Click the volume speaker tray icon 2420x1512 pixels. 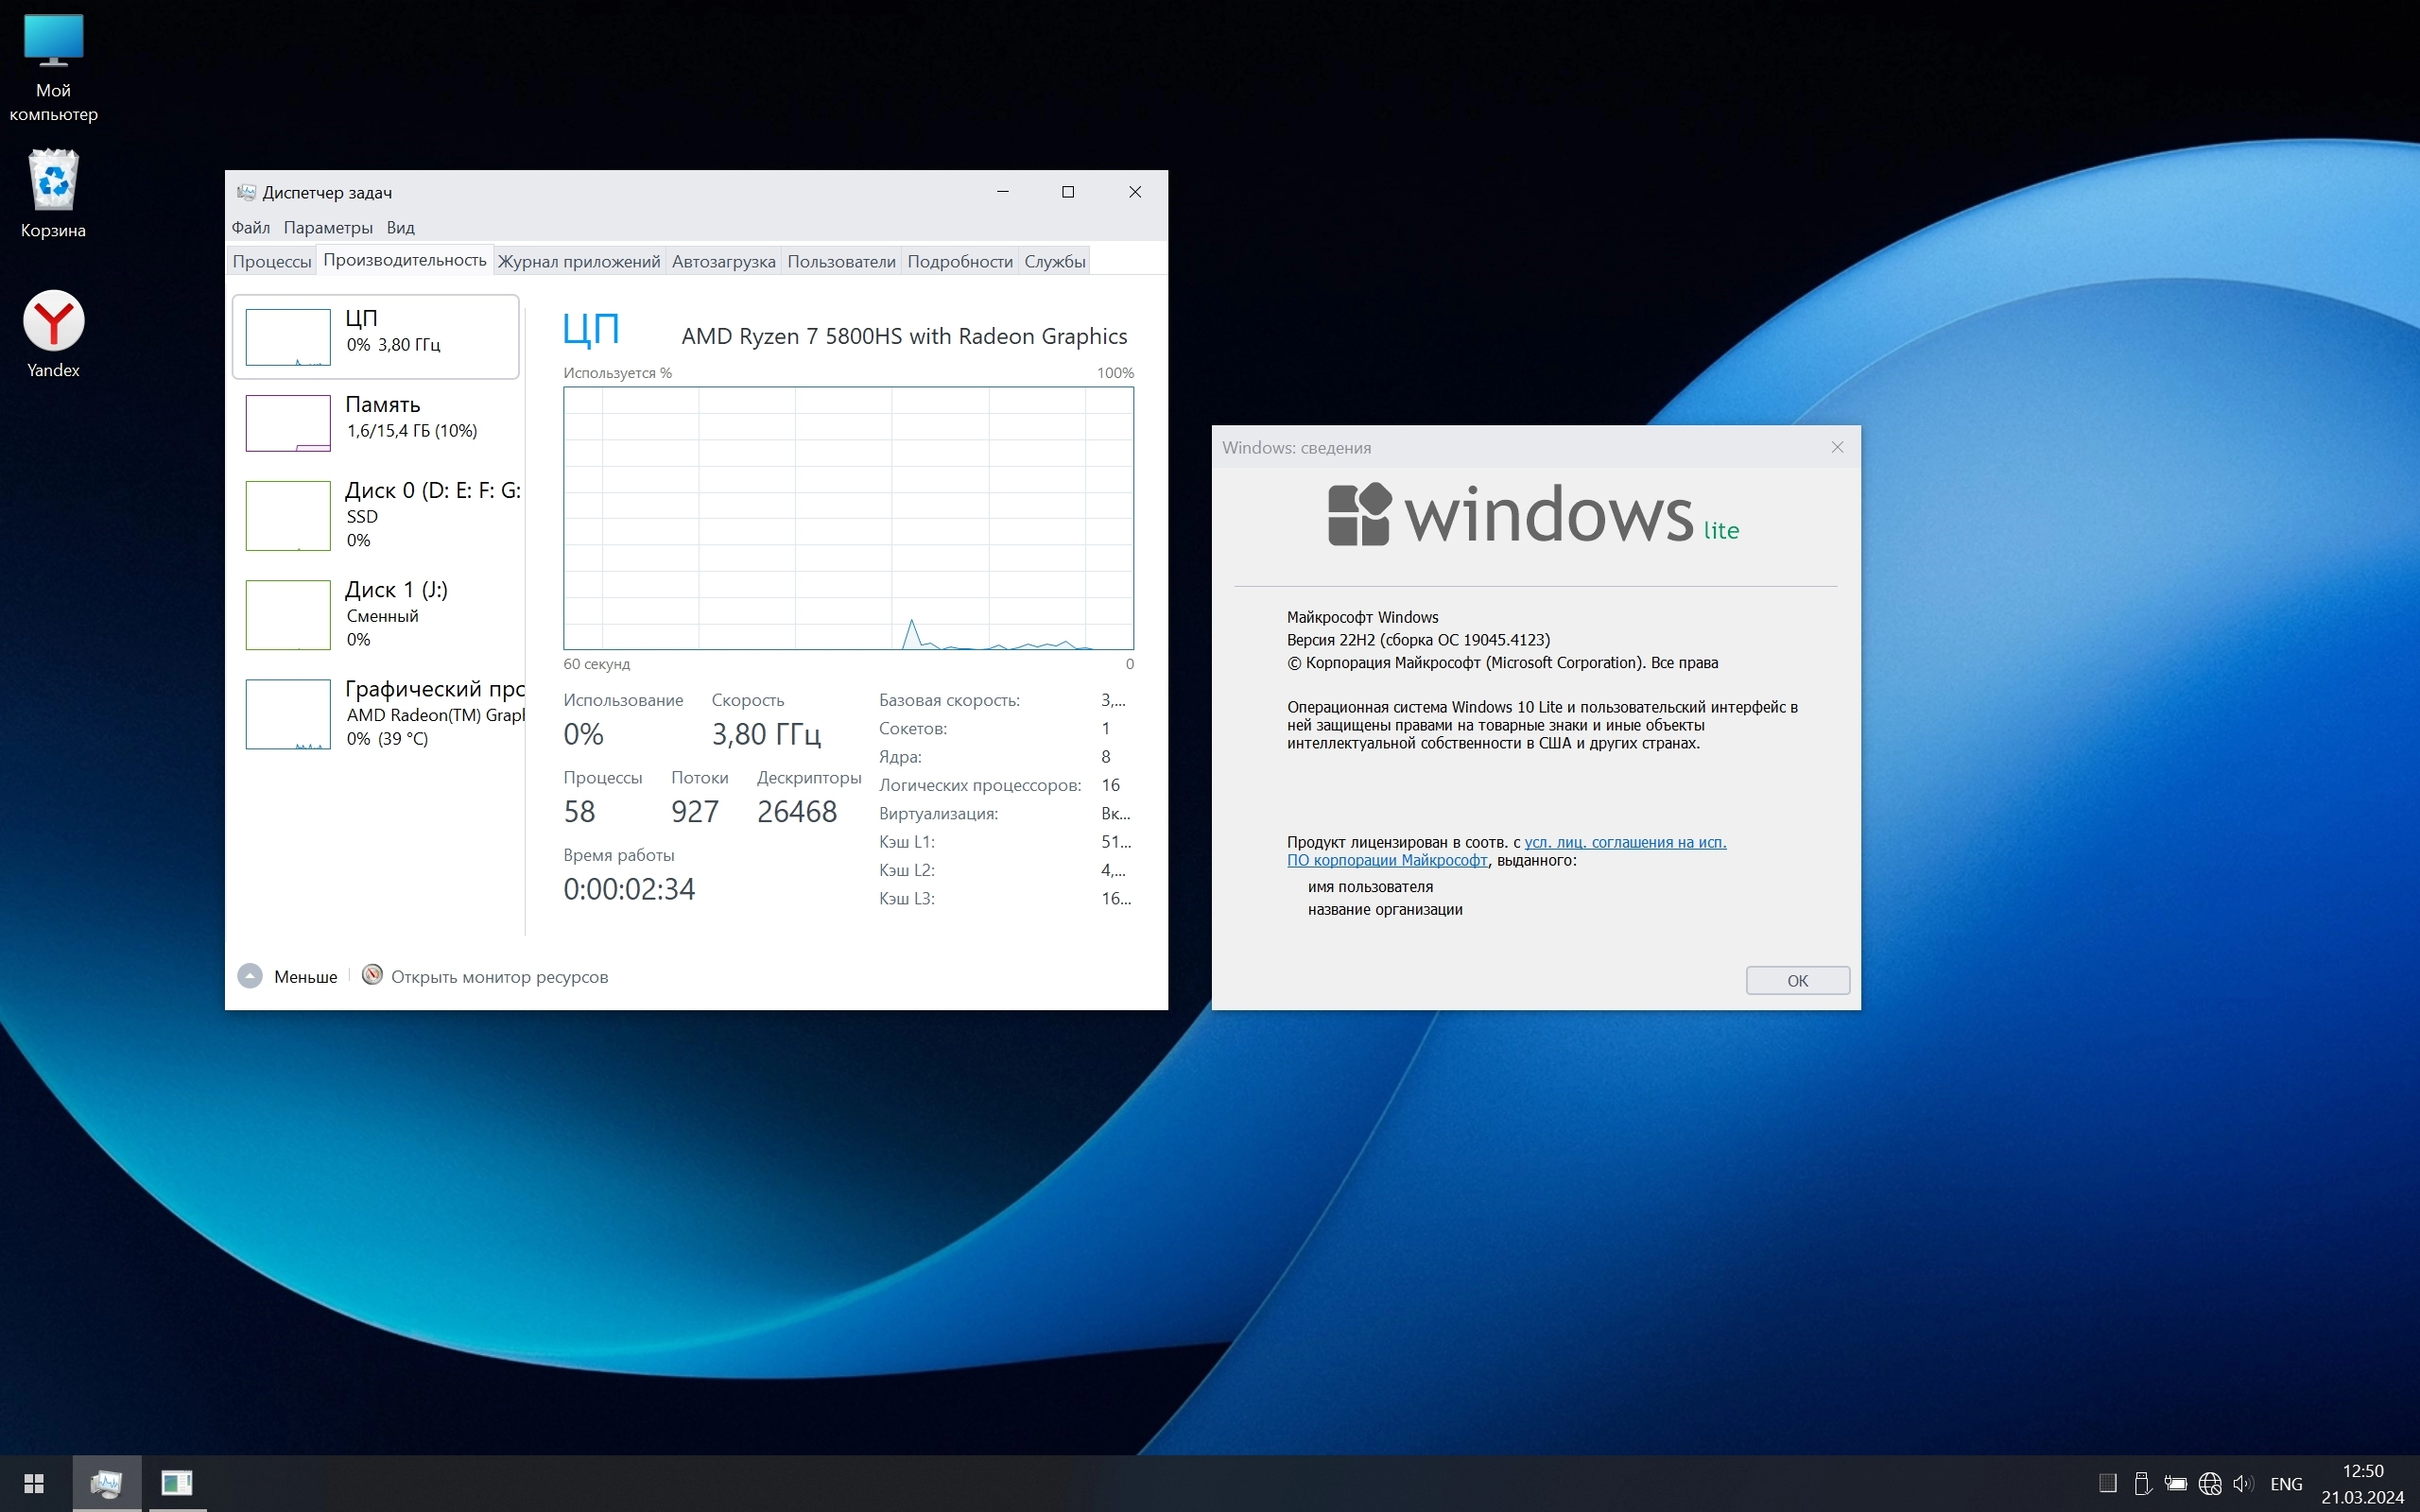click(2243, 1484)
